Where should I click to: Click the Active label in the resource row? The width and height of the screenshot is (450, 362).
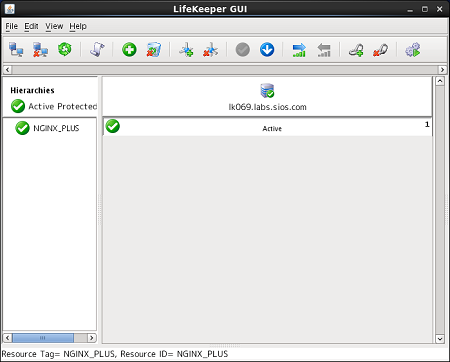[272, 129]
